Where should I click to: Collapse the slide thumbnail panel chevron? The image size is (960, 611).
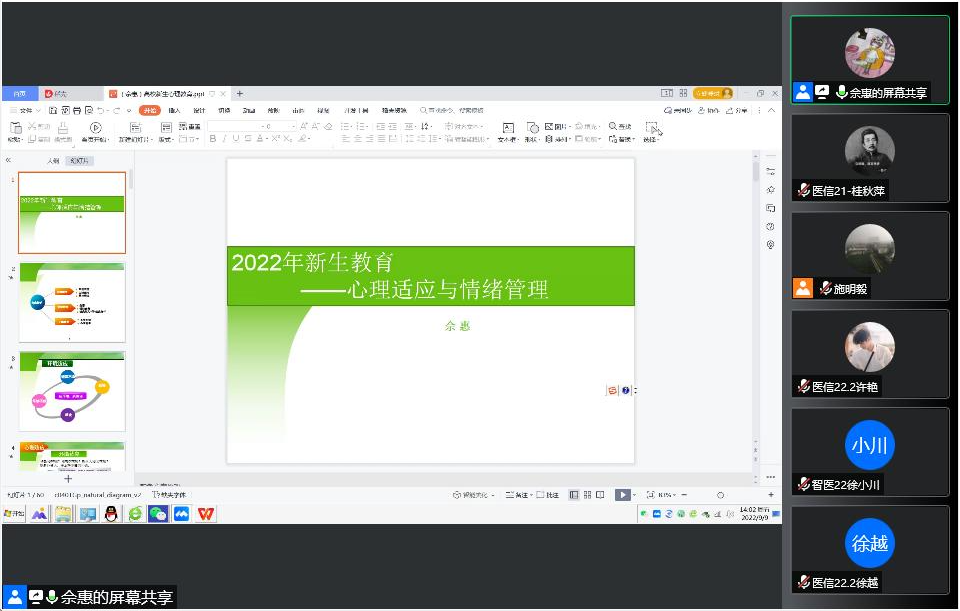9,160
